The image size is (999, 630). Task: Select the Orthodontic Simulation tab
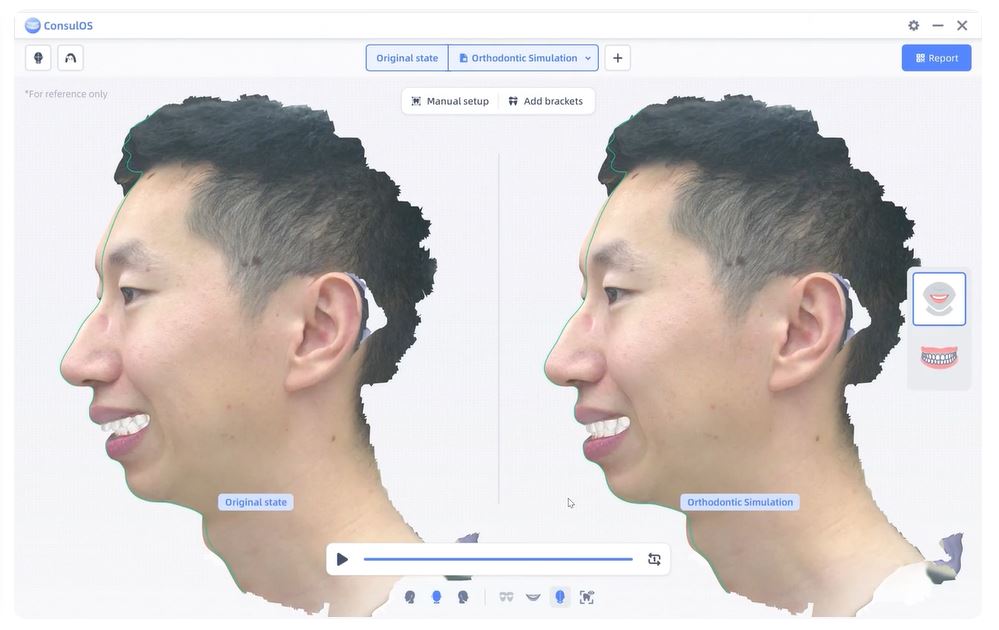(x=517, y=58)
